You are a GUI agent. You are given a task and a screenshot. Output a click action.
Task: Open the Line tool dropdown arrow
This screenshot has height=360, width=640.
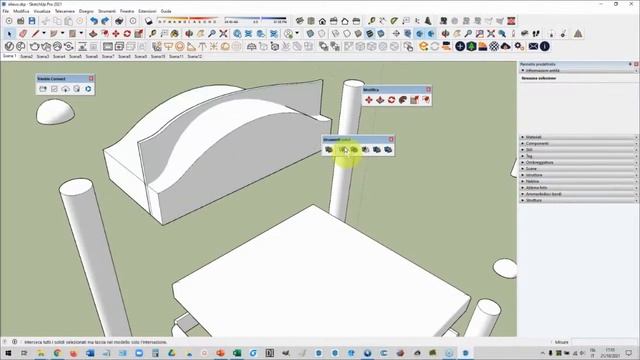(44, 33)
